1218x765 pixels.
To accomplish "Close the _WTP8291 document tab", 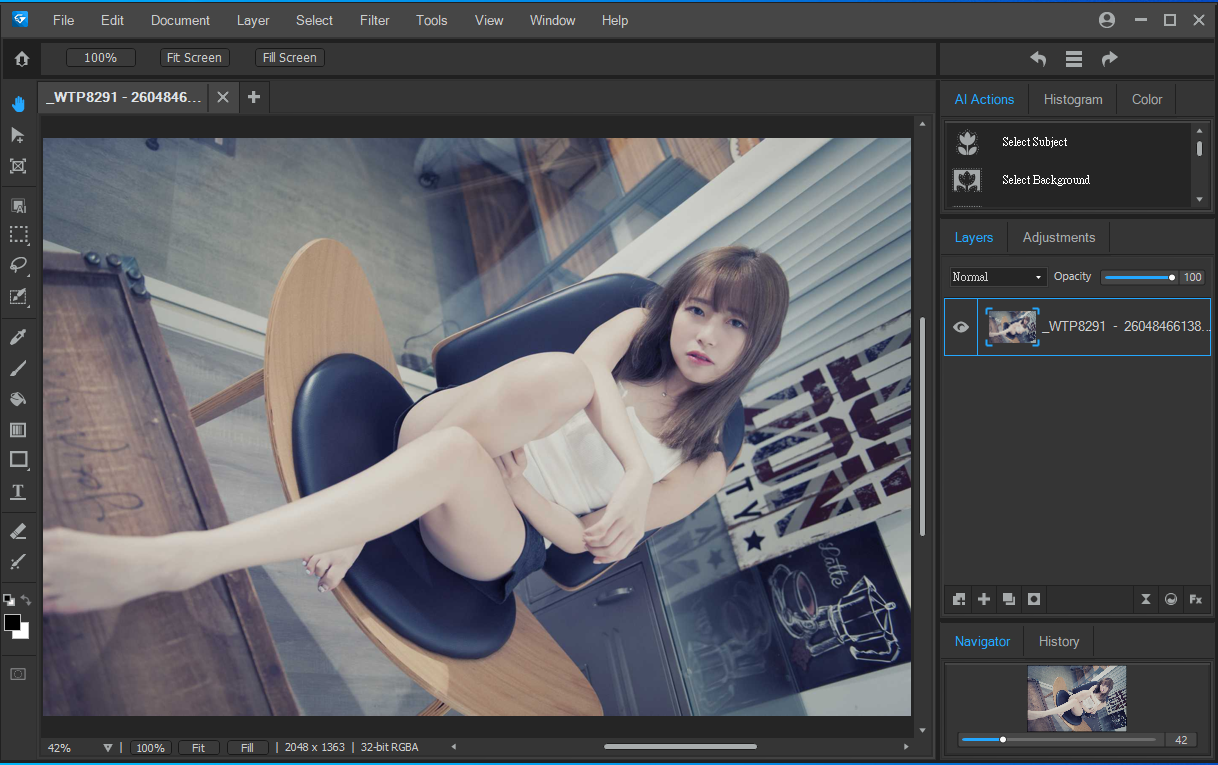I will (x=223, y=97).
